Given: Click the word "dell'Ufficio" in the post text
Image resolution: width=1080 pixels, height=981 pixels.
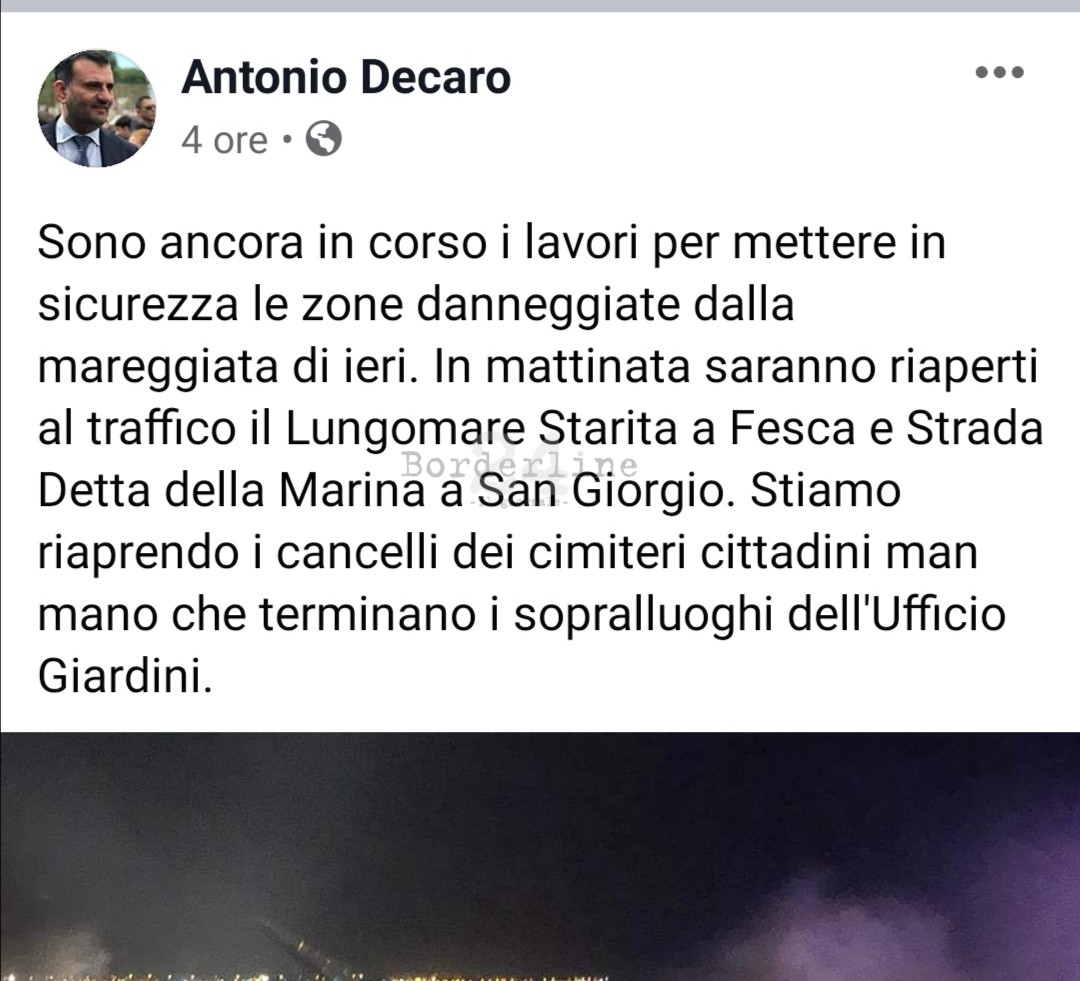Looking at the screenshot, I should tap(896, 614).
